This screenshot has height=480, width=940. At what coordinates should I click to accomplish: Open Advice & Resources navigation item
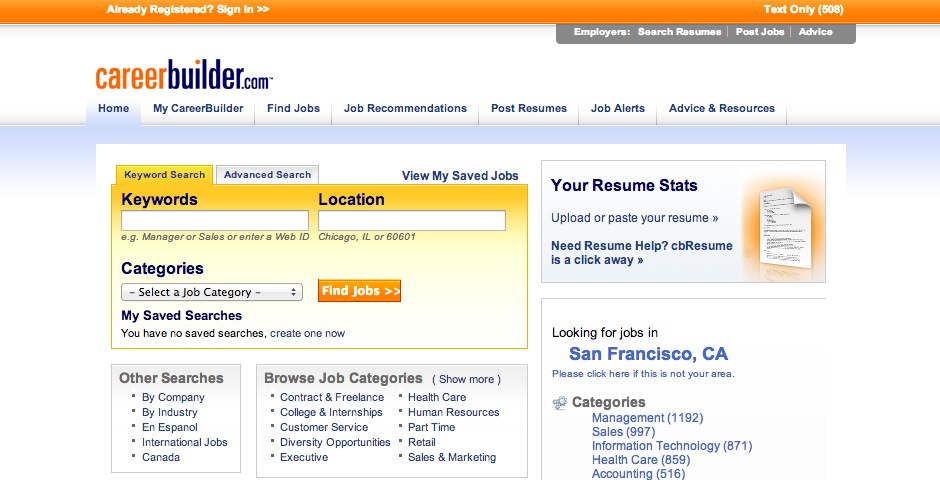tap(722, 108)
